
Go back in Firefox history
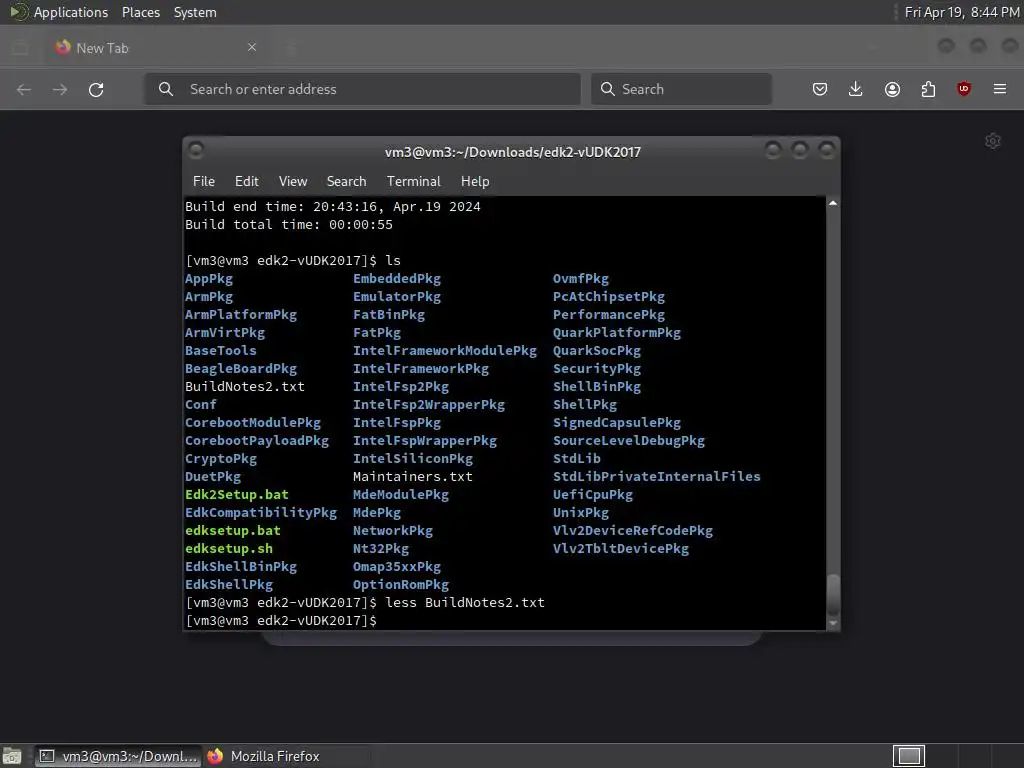(x=24, y=89)
